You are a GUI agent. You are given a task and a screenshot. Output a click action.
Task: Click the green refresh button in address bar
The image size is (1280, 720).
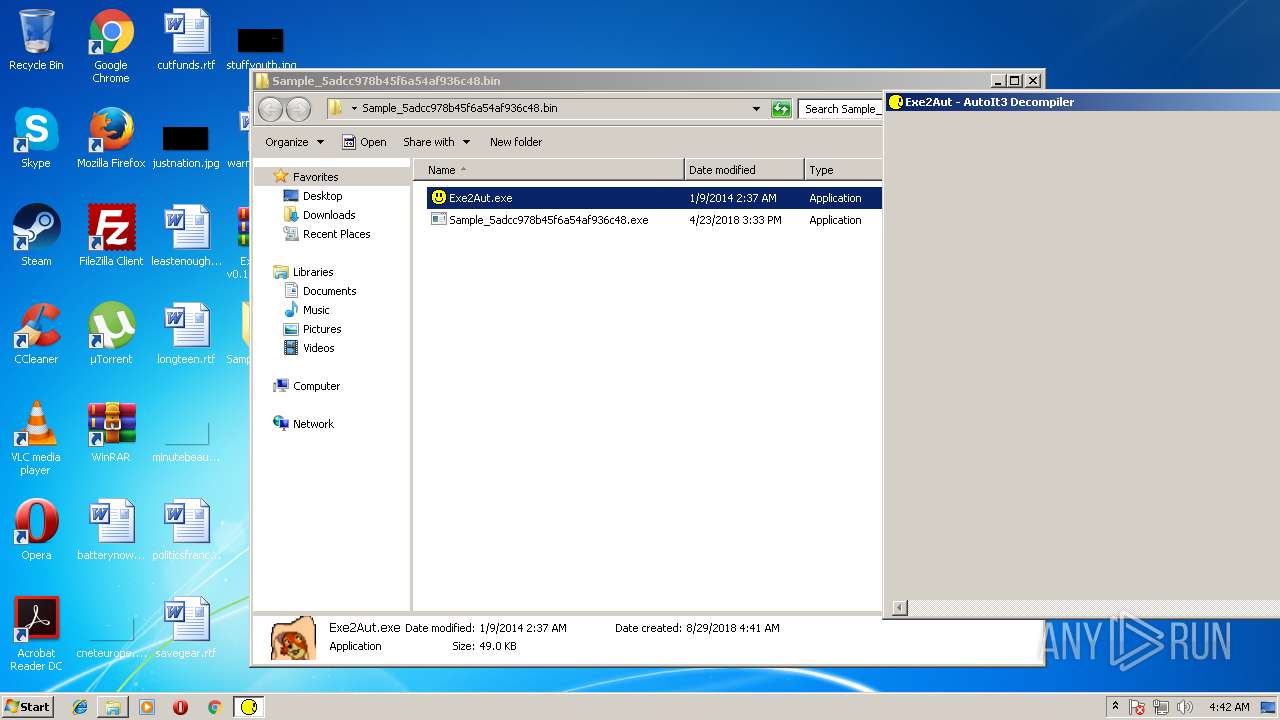coord(782,109)
